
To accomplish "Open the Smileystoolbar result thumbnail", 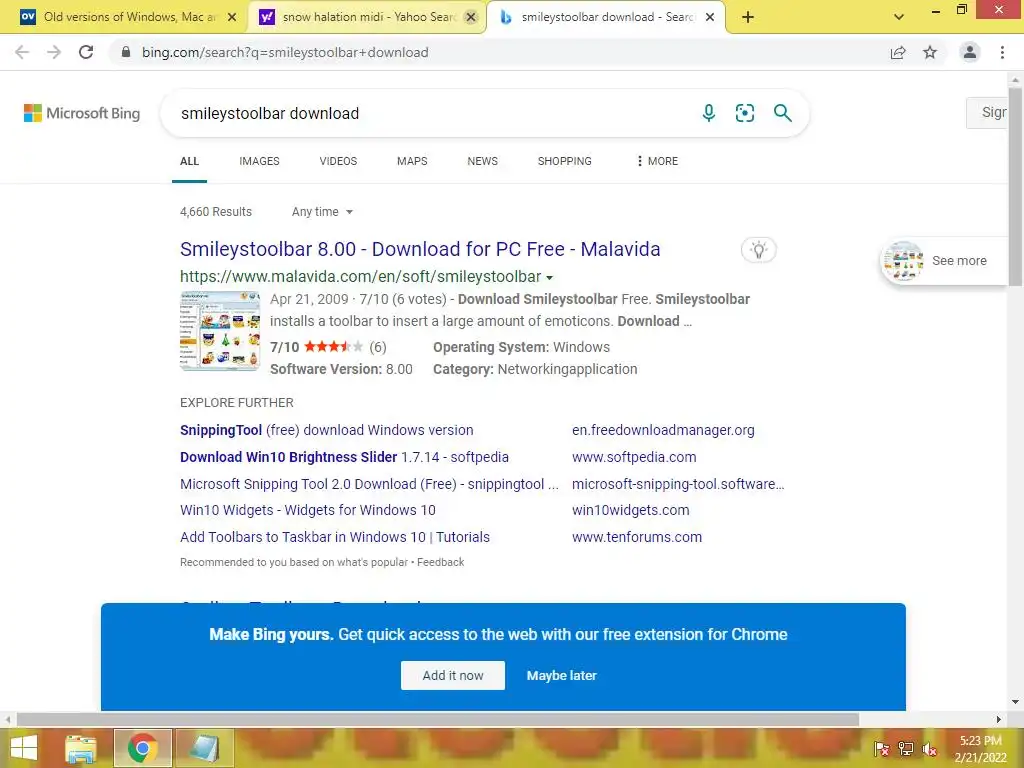I will (220, 331).
